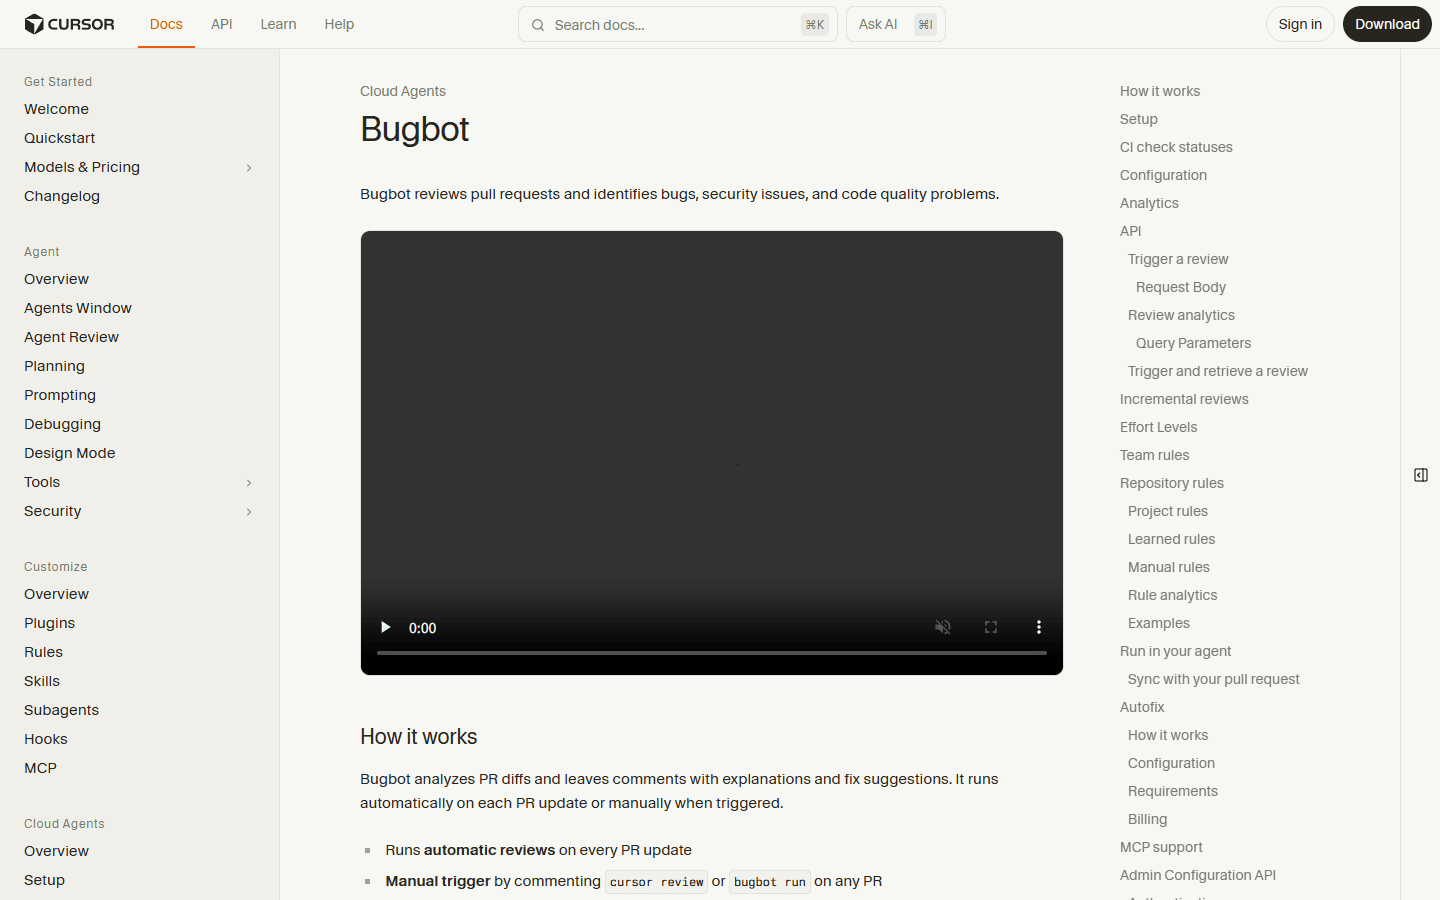Click the 'How it works' page heading
The image size is (1440, 900).
click(x=419, y=737)
